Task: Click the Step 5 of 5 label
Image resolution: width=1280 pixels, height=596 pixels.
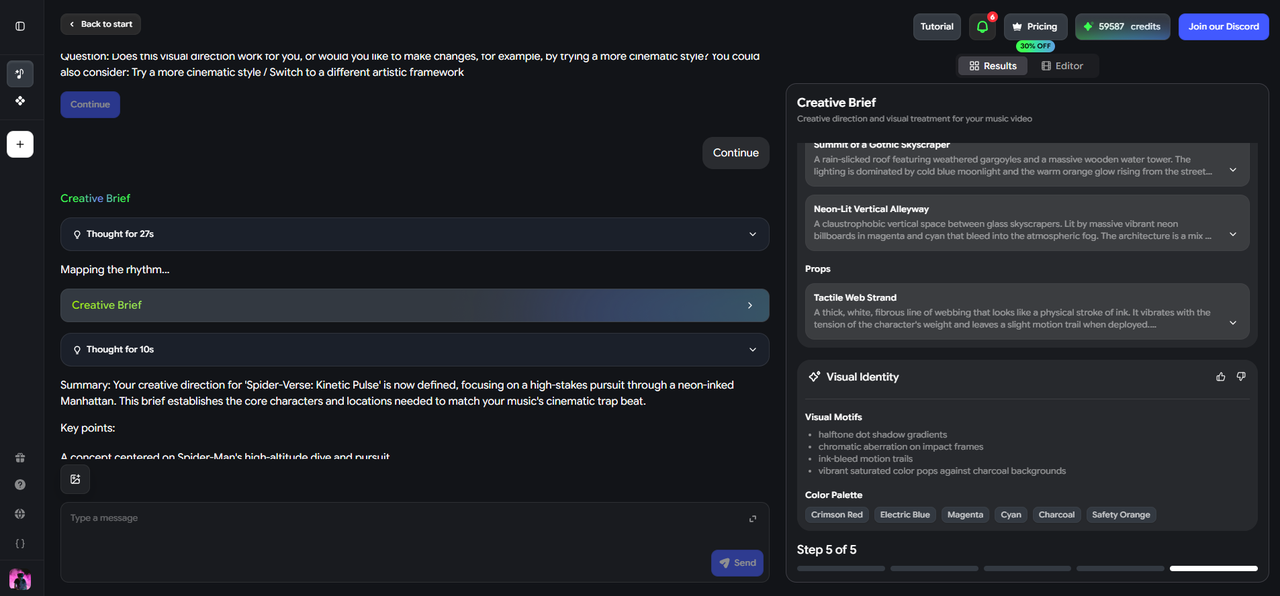Action: (827, 550)
